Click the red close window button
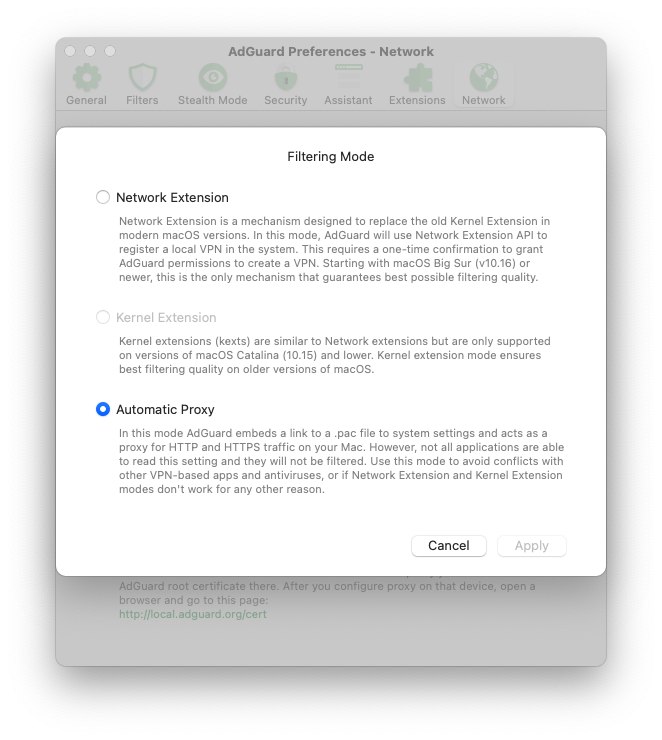The height and width of the screenshot is (740, 662). 70,51
